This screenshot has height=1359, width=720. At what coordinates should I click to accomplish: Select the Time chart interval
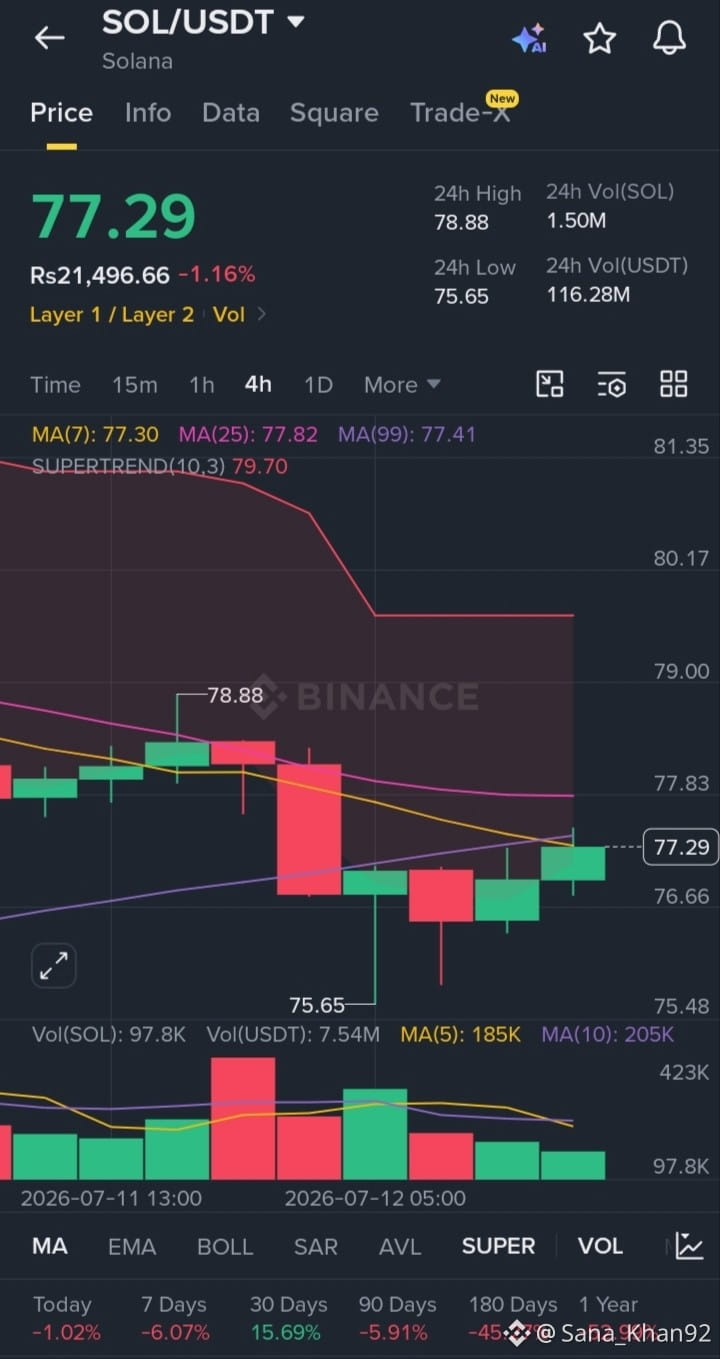(55, 385)
